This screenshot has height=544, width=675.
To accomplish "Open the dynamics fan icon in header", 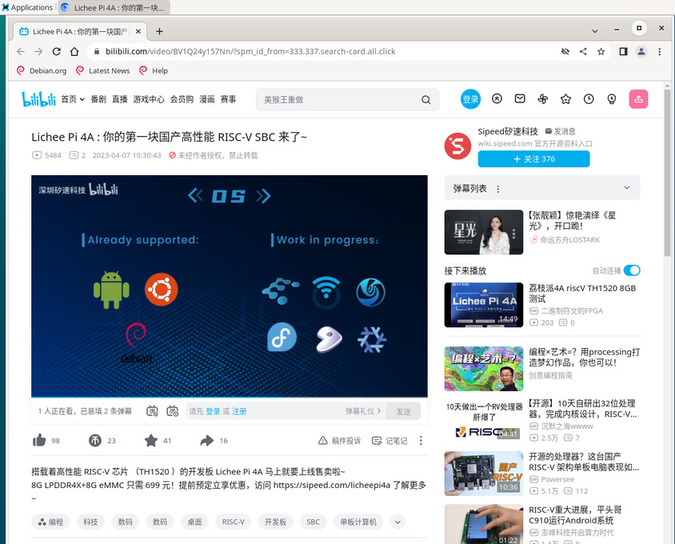I will pos(543,99).
